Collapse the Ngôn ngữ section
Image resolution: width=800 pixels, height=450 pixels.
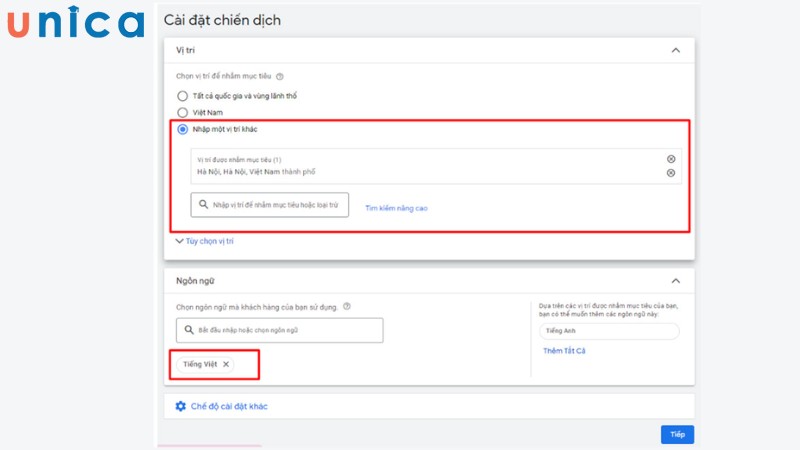tap(675, 281)
